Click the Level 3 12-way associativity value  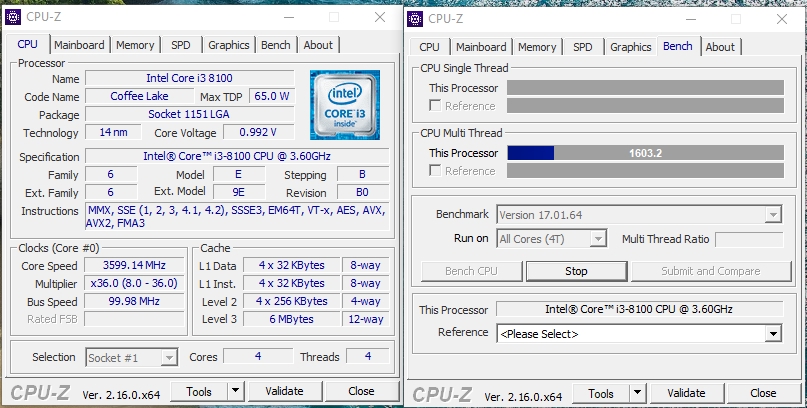[366, 319]
